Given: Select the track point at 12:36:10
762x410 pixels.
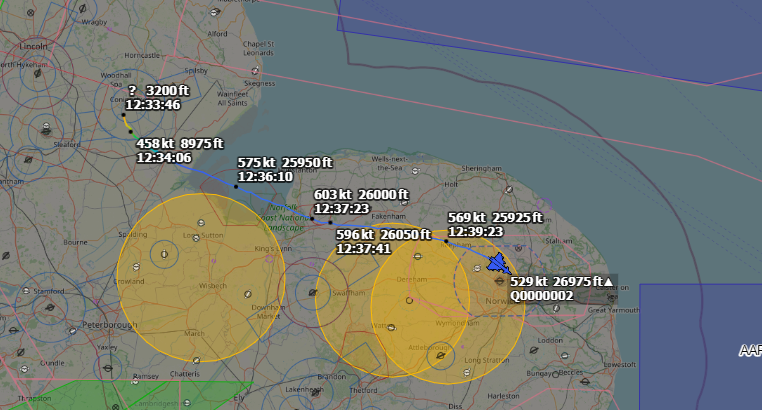Looking at the screenshot, I should click(236, 187).
